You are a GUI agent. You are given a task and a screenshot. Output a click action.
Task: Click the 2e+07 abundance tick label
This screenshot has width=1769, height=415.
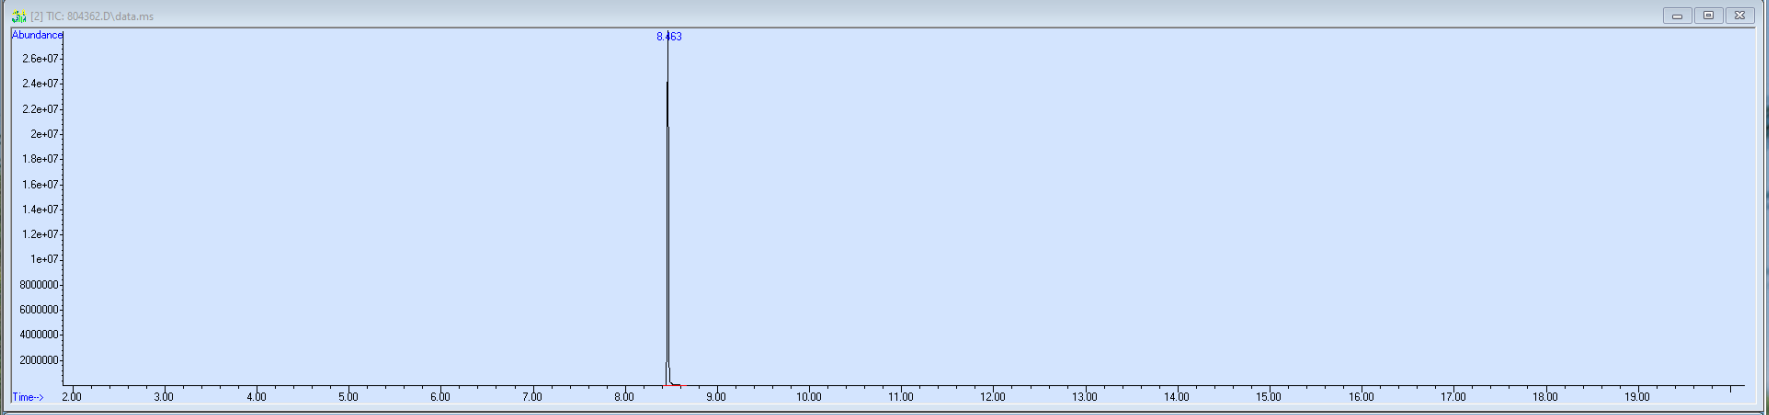[x=44, y=134]
